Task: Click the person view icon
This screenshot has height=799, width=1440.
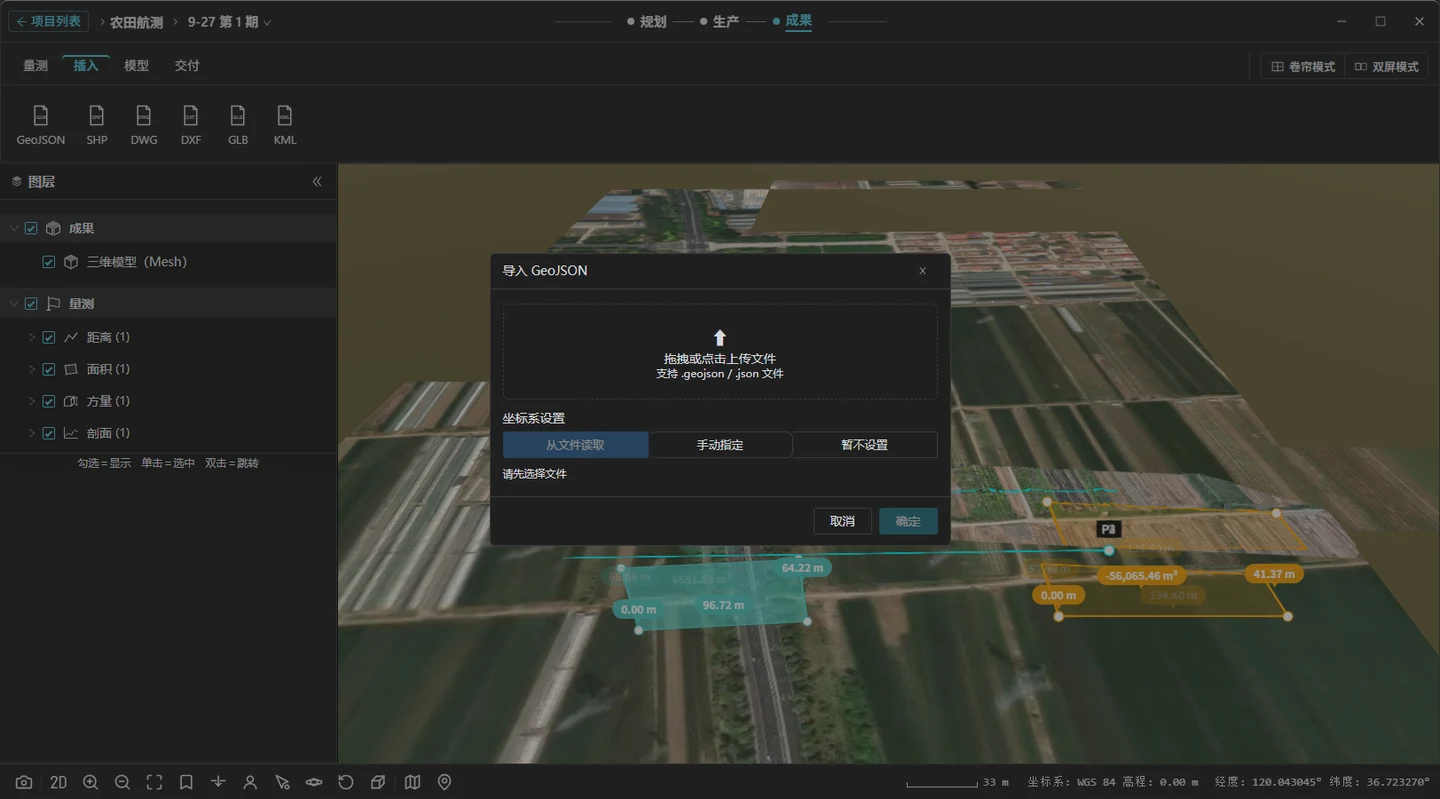Action: tap(250, 782)
